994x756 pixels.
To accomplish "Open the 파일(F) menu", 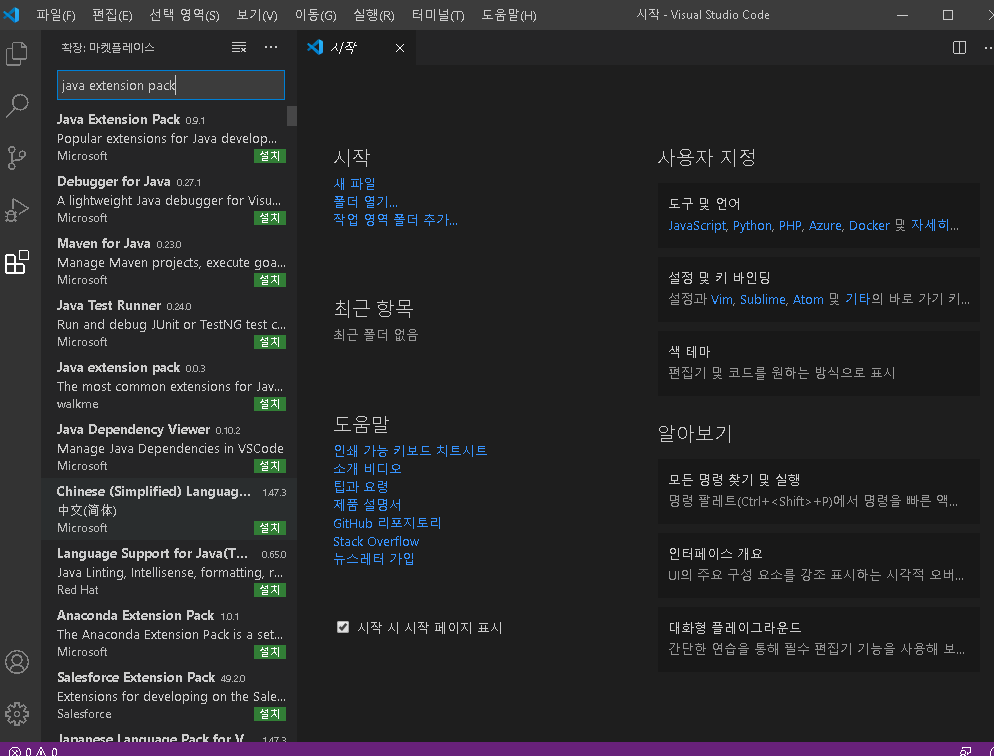I will click(56, 15).
